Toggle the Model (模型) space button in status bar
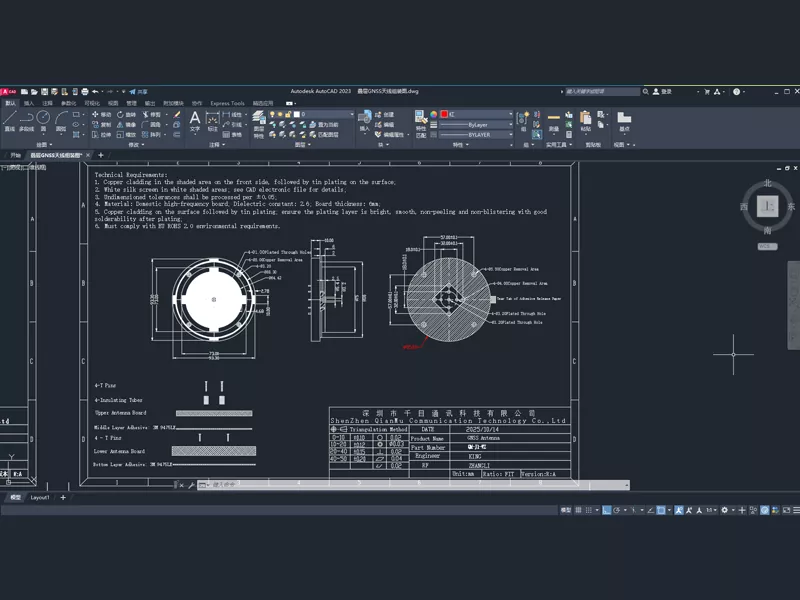Viewport: 800px width, 600px height. 566,510
